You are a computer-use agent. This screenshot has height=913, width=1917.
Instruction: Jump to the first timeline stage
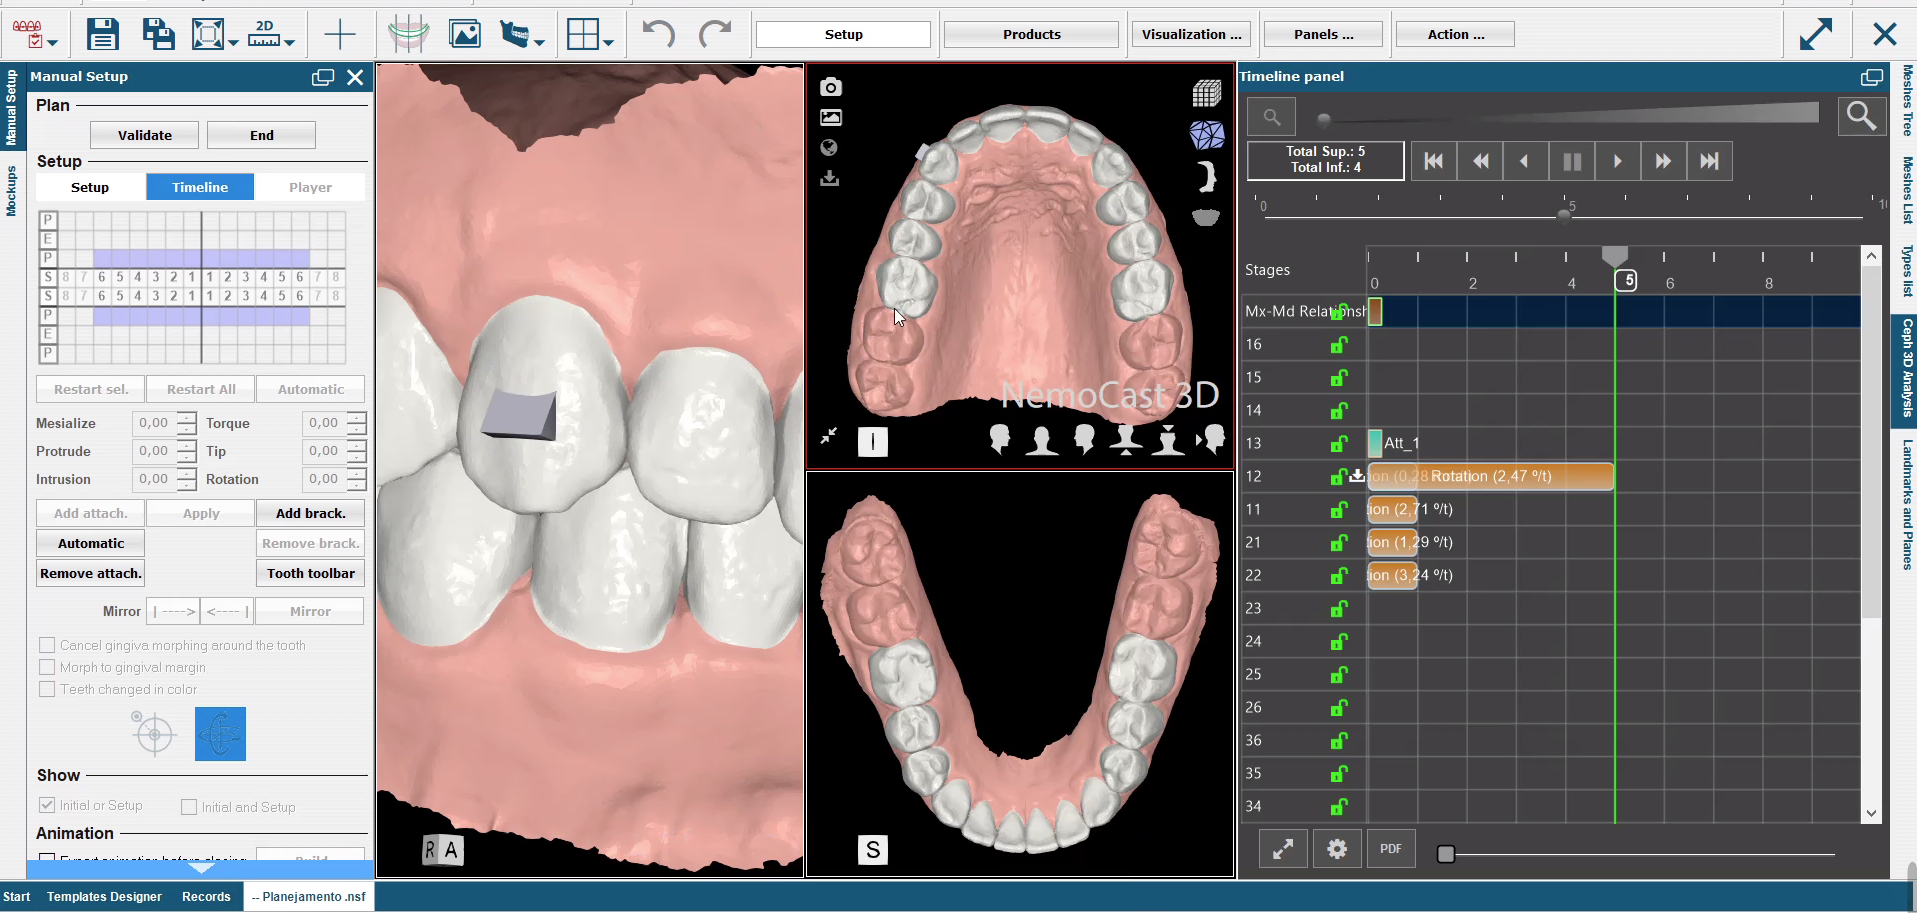tap(1433, 161)
